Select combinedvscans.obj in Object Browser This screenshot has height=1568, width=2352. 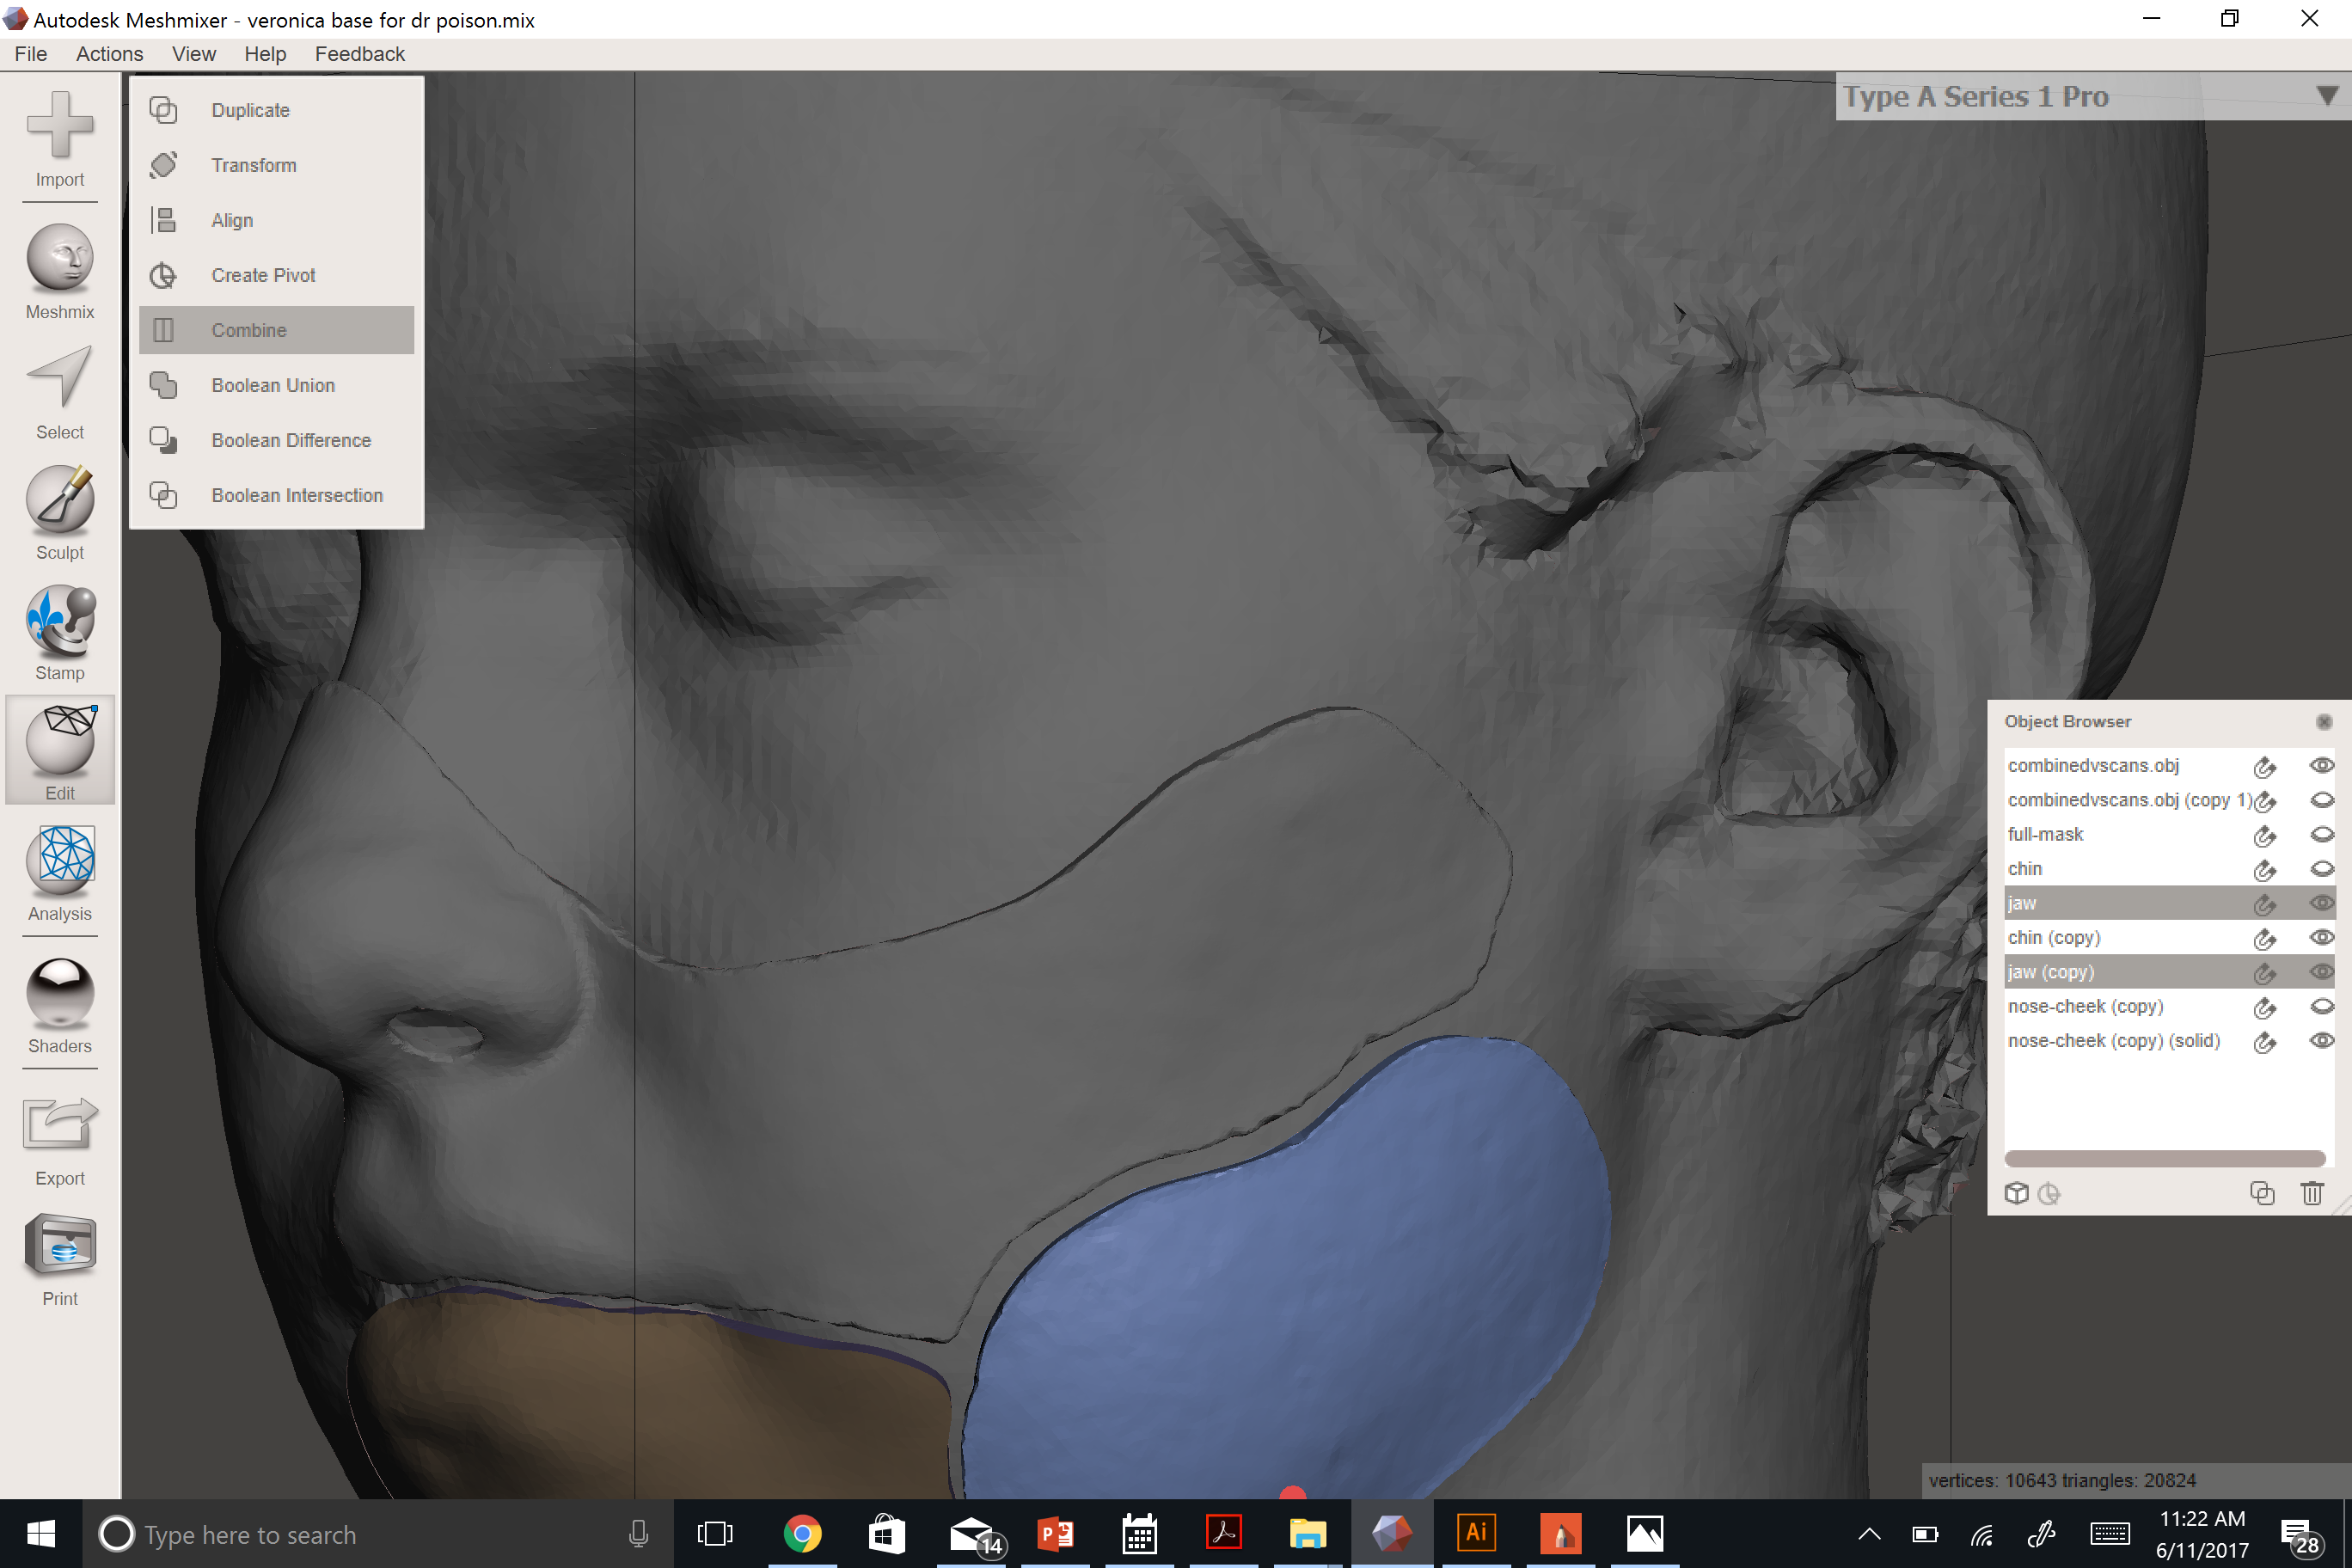(2093, 766)
